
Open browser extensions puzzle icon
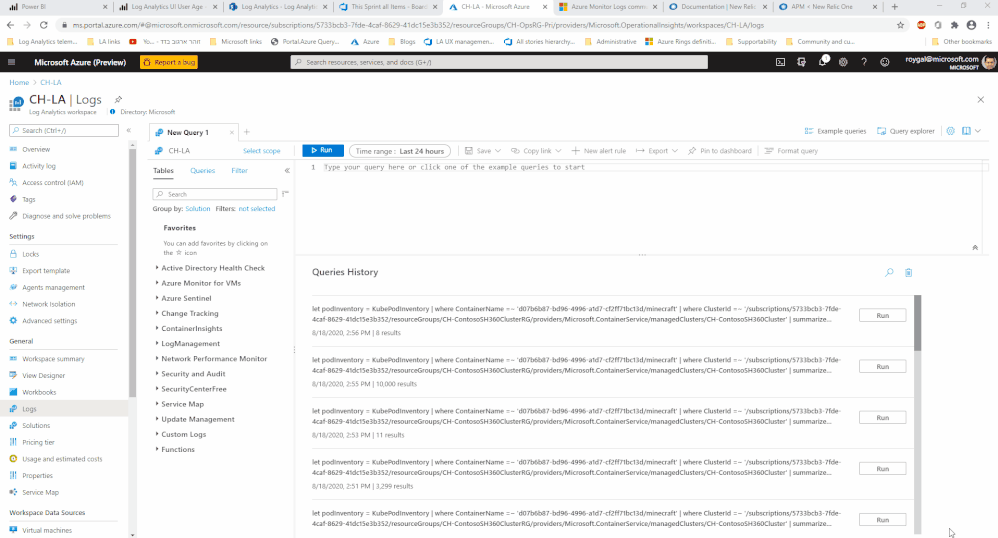[954, 25]
